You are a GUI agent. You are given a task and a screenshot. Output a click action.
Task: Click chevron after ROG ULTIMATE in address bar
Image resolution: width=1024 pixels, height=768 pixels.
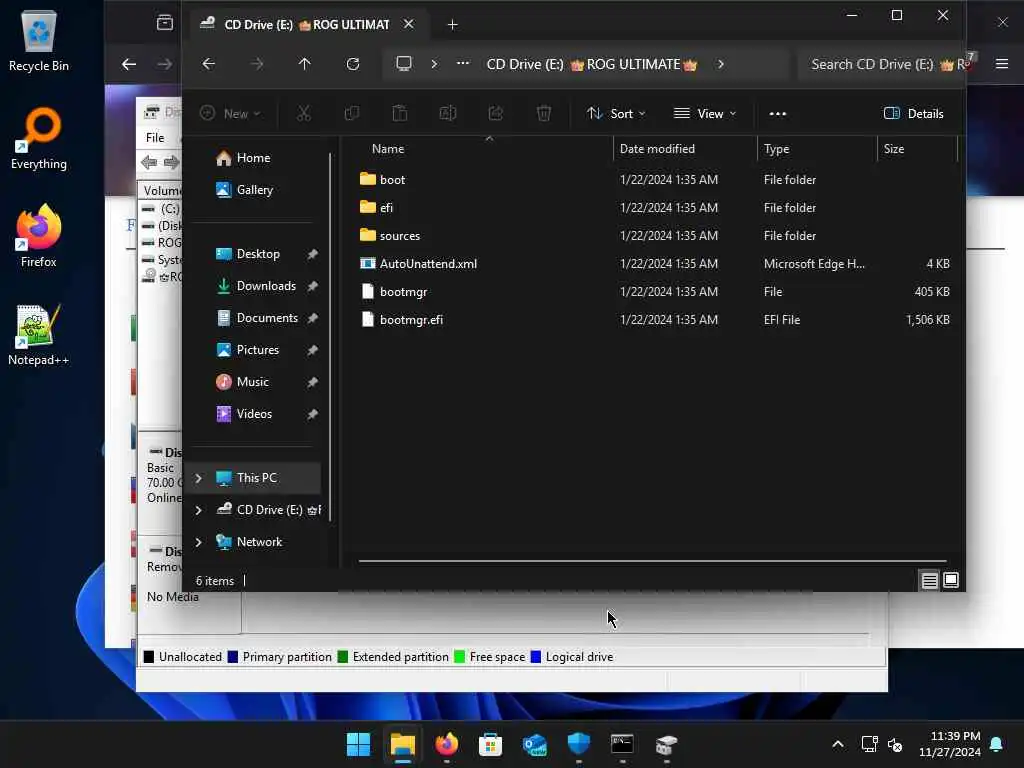(720, 64)
